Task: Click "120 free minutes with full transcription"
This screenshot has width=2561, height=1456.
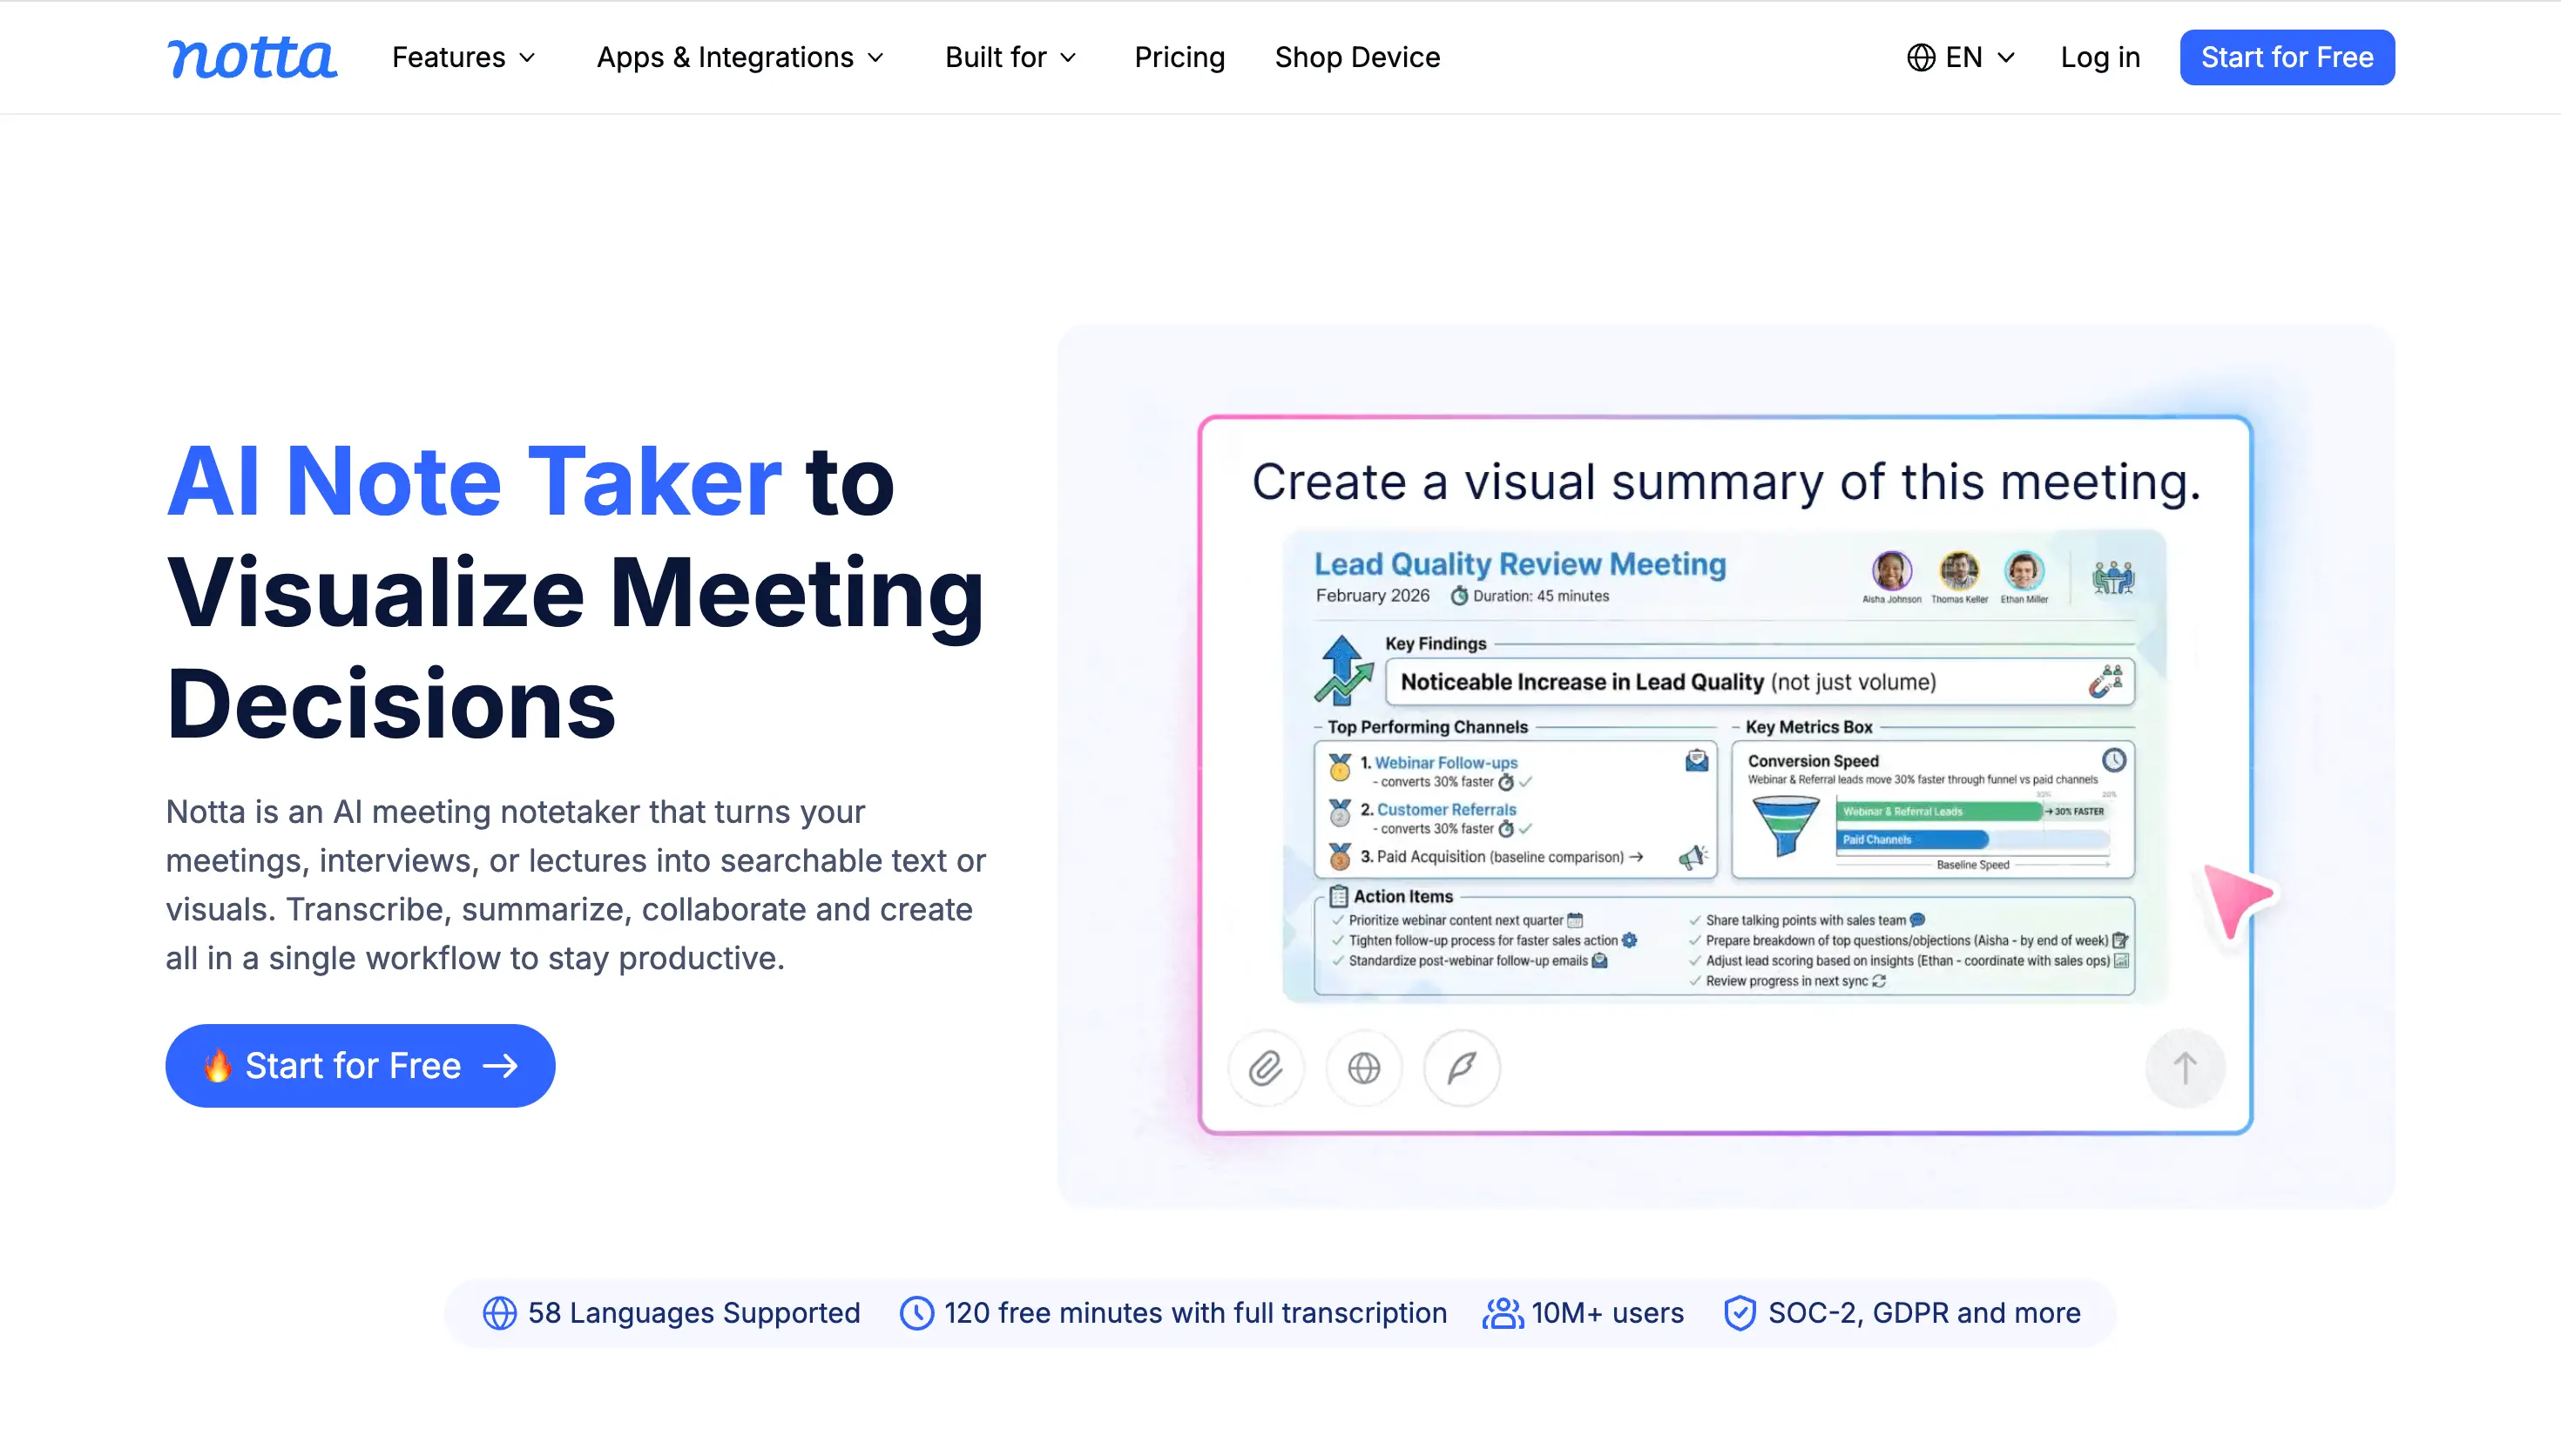Action: pyautogui.click(x=1195, y=1313)
